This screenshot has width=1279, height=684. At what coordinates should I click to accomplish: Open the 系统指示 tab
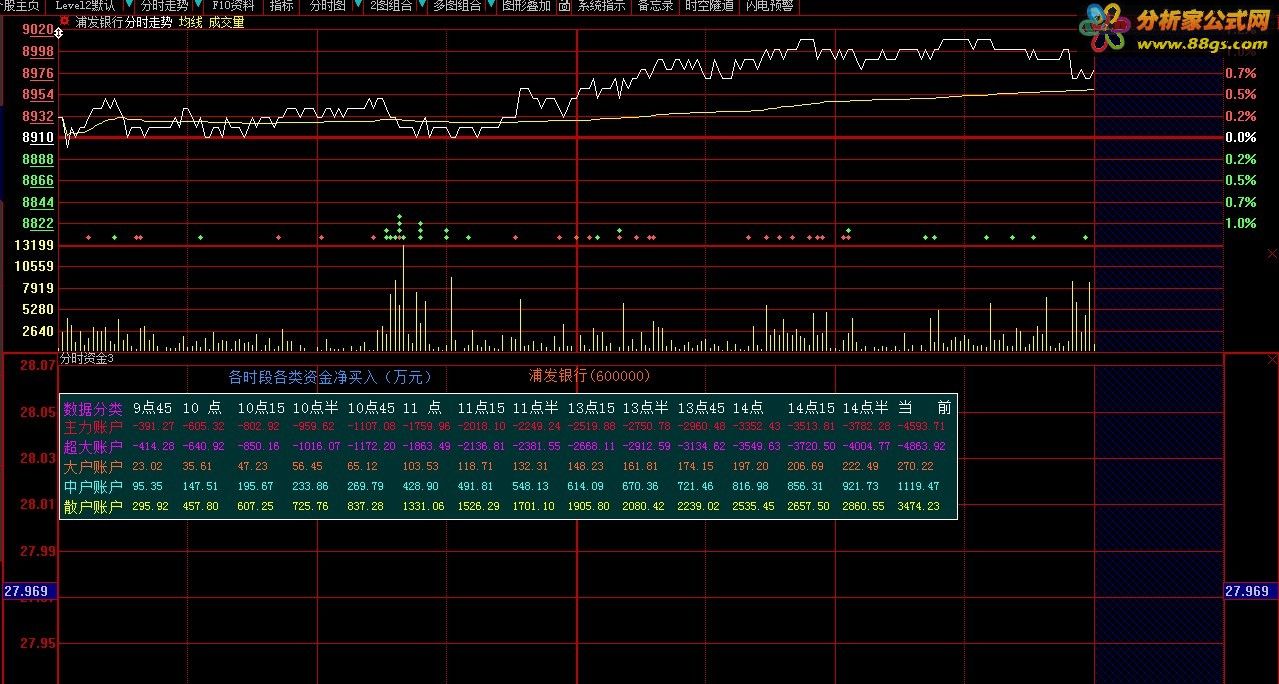[601, 5]
